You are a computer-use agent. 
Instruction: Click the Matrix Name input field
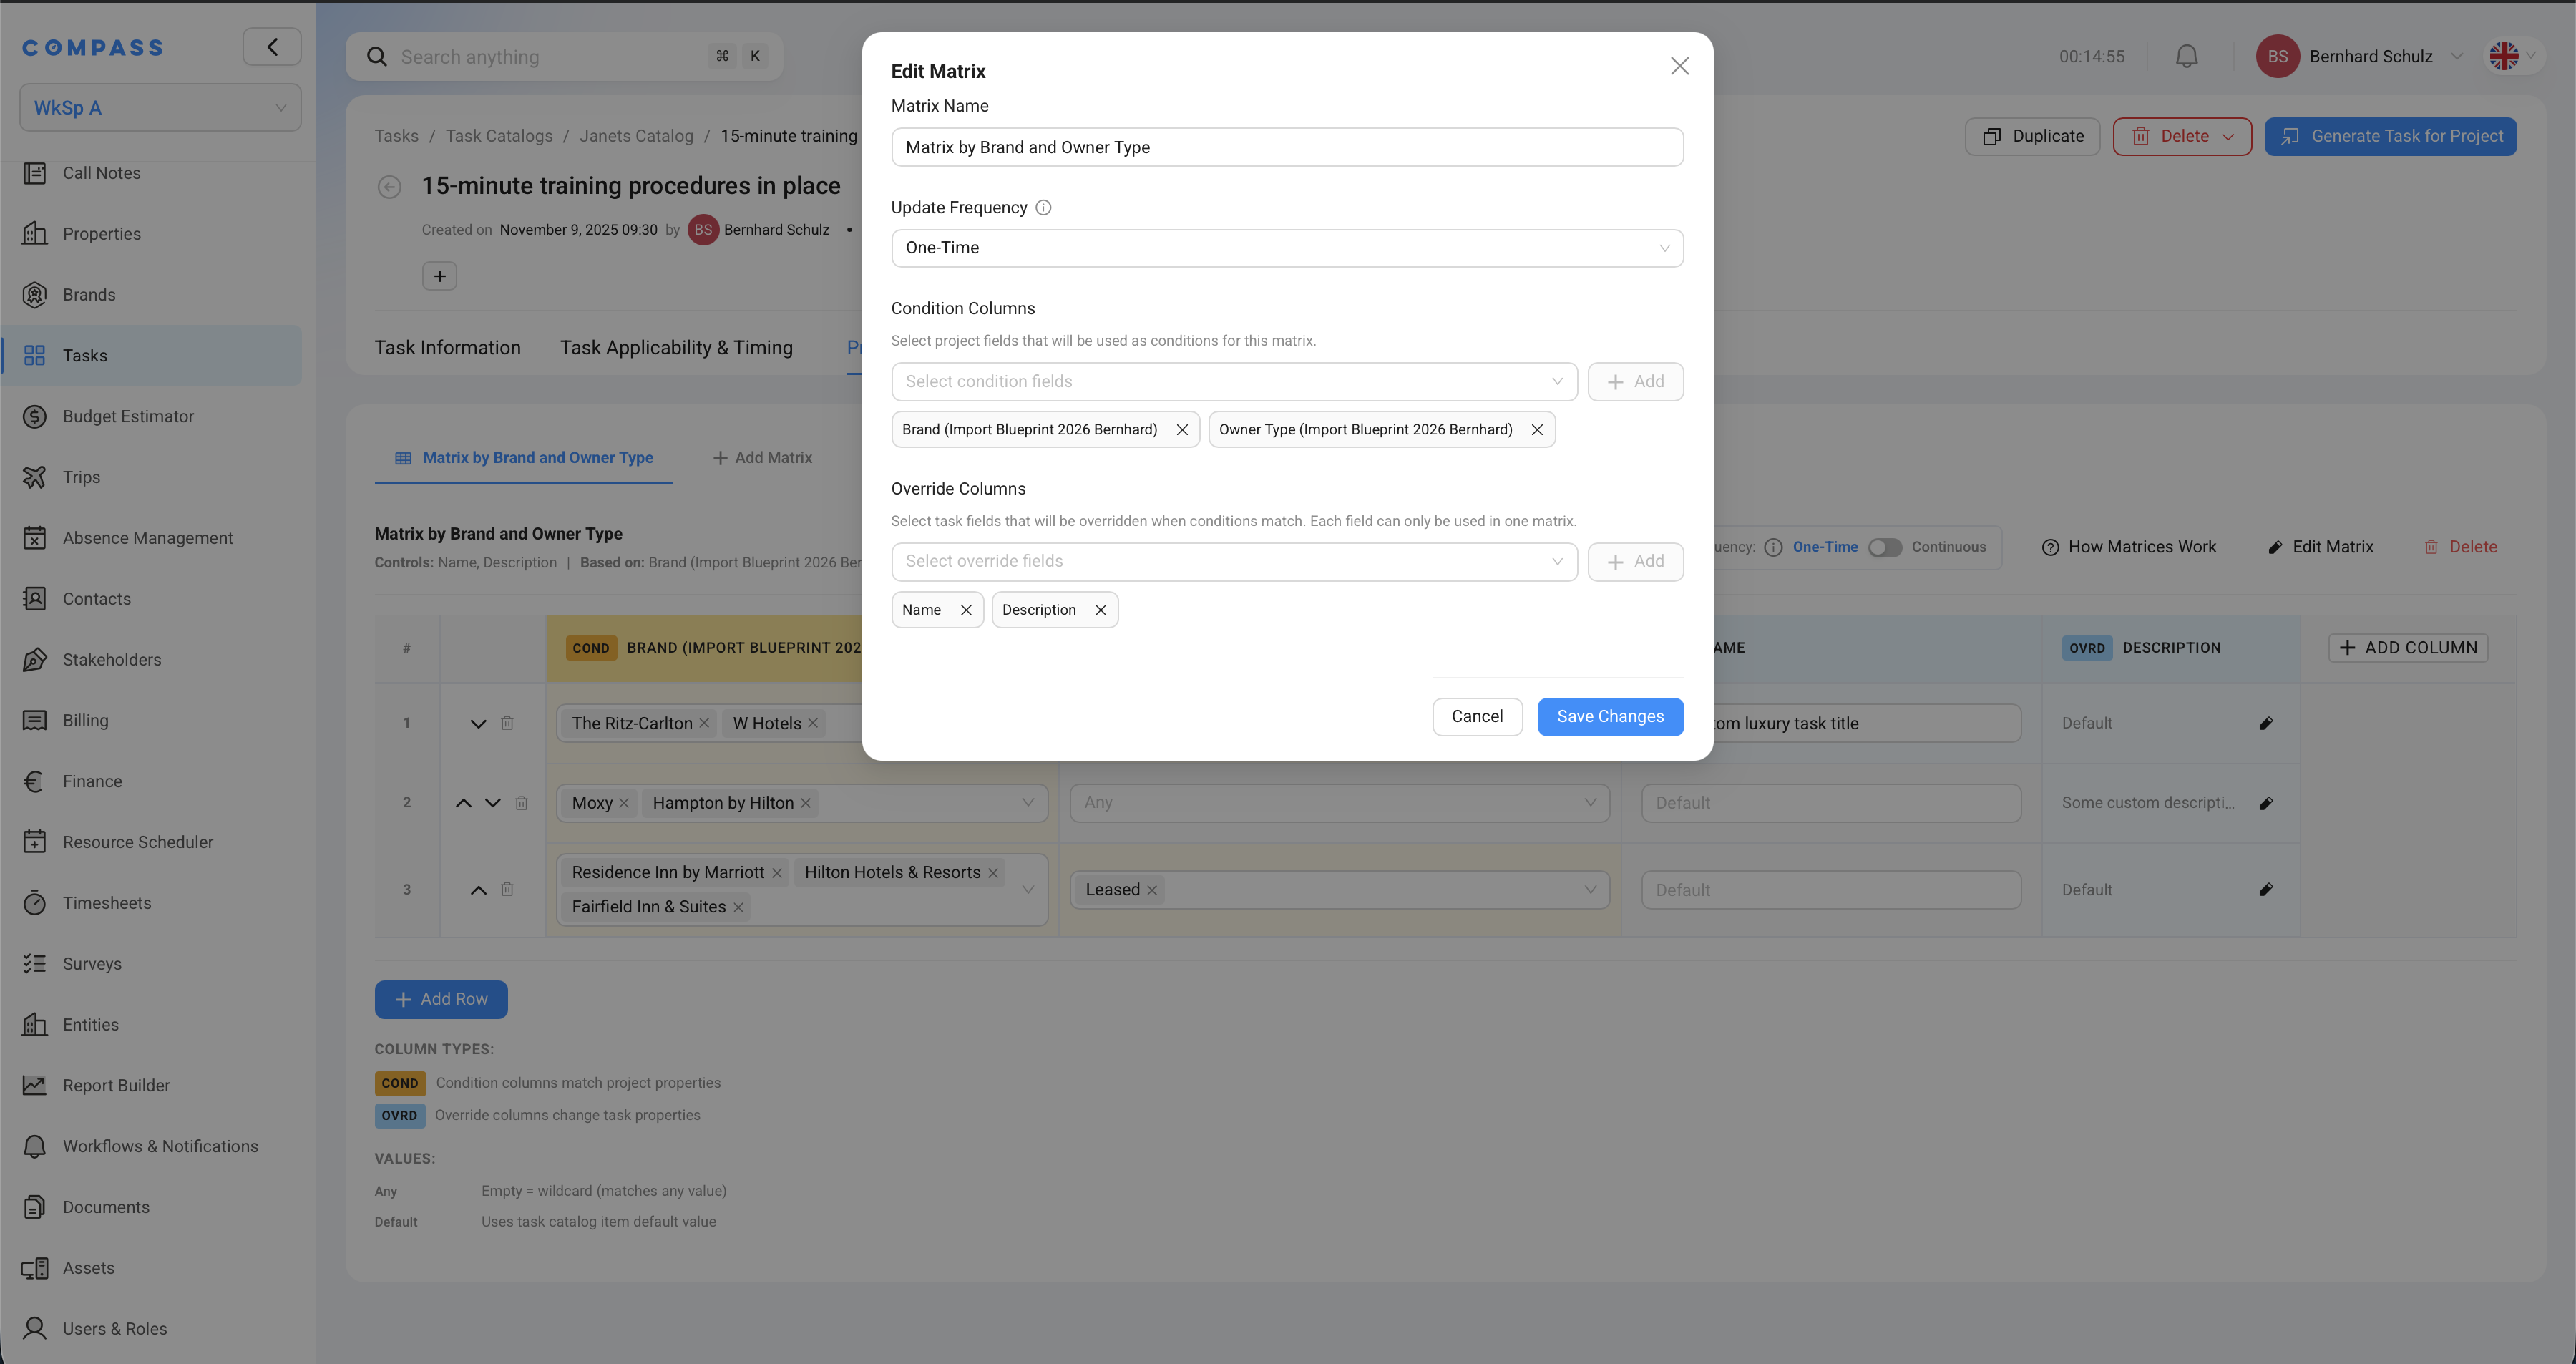pyautogui.click(x=1287, y=147)
